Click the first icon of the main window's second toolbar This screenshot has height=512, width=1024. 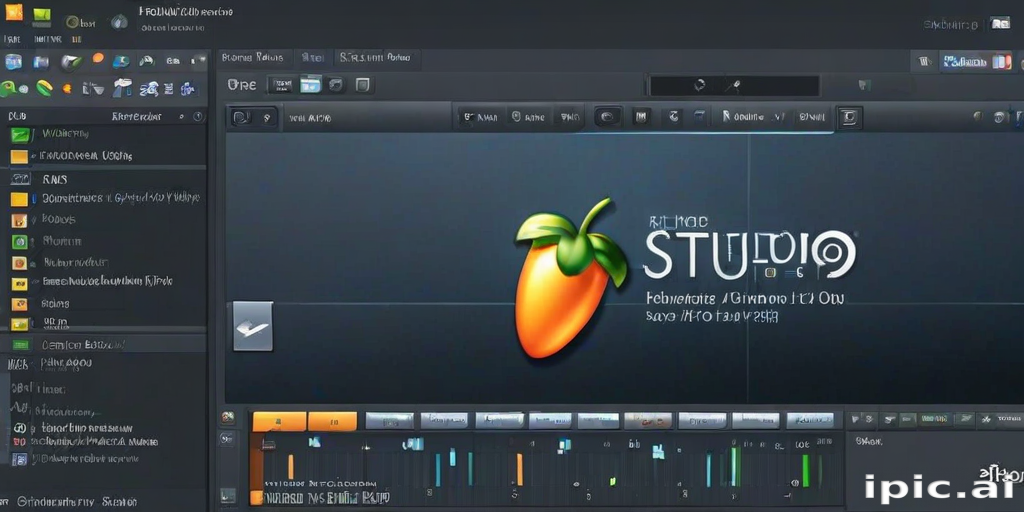(240, 118)
